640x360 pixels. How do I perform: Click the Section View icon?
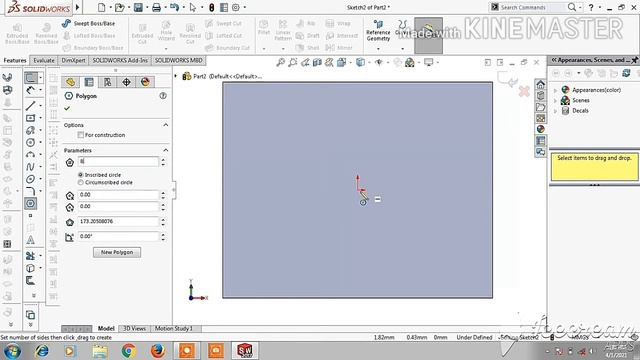pos(317,62)
